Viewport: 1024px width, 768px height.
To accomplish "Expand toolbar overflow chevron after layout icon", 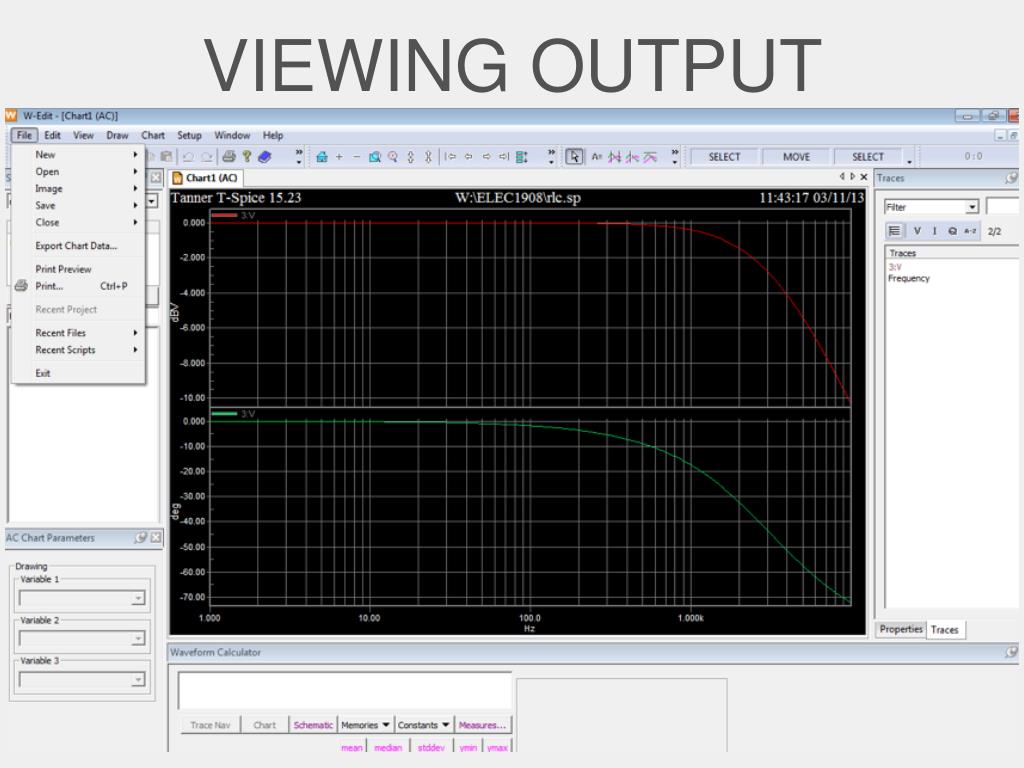I will pyautogui.click(x=551, y=156).
